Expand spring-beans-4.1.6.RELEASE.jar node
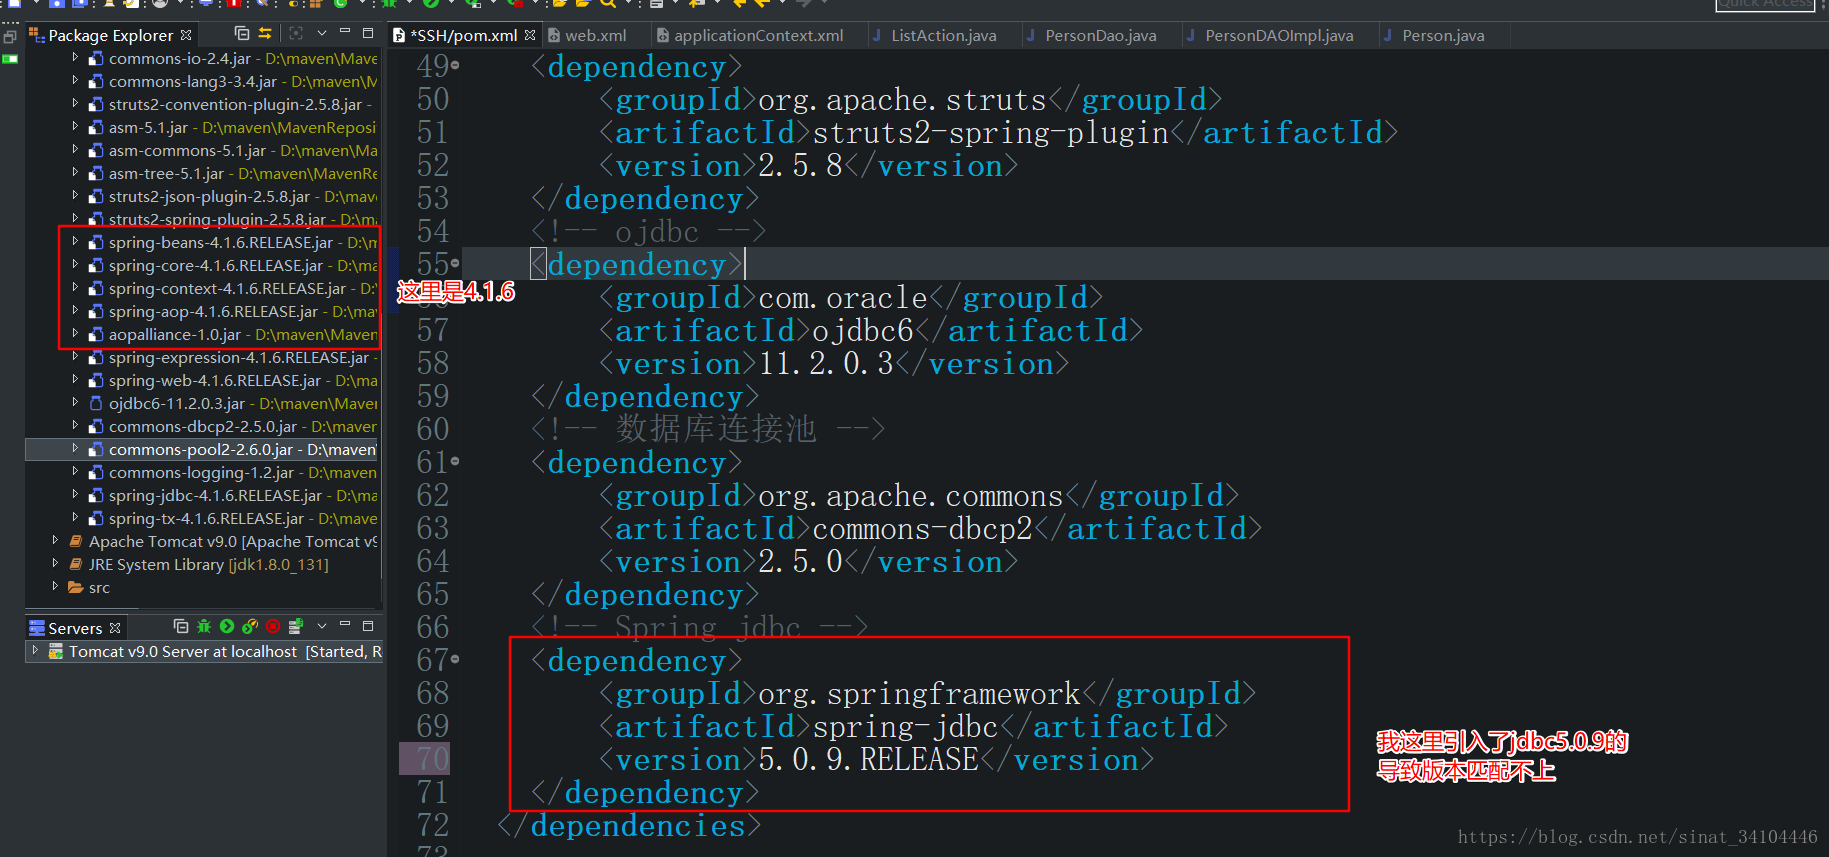Viewport: 1829px width, 857px height. pyautogui.click(x=75, y=242)
